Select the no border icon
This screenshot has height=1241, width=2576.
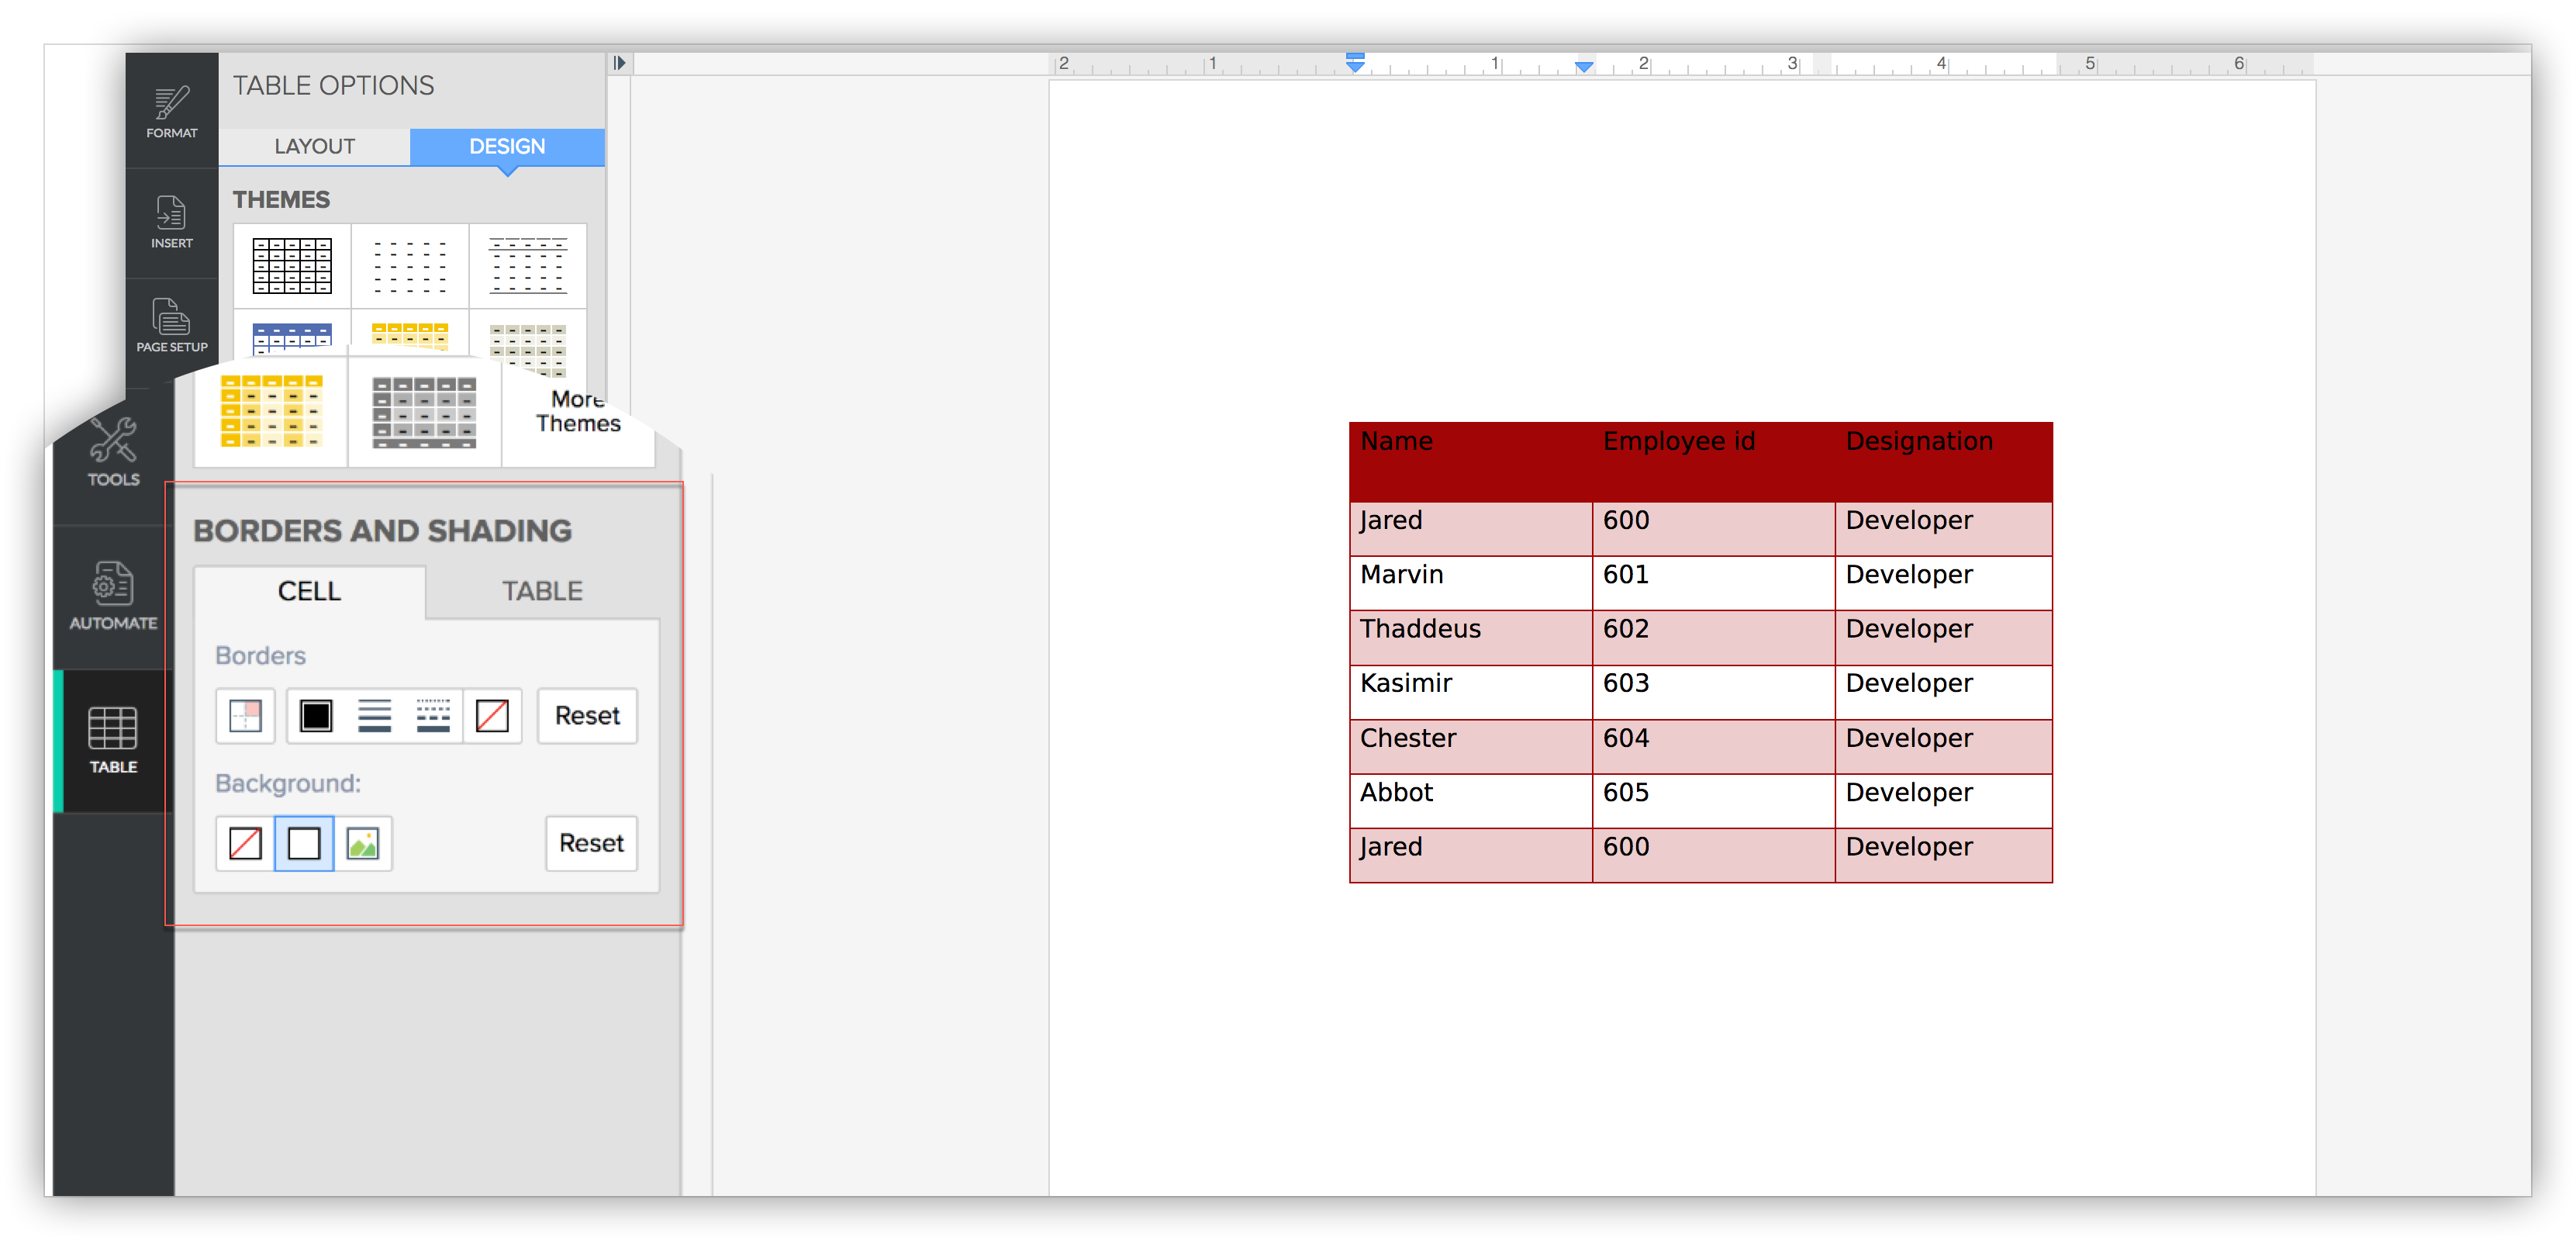coord(492,716)
